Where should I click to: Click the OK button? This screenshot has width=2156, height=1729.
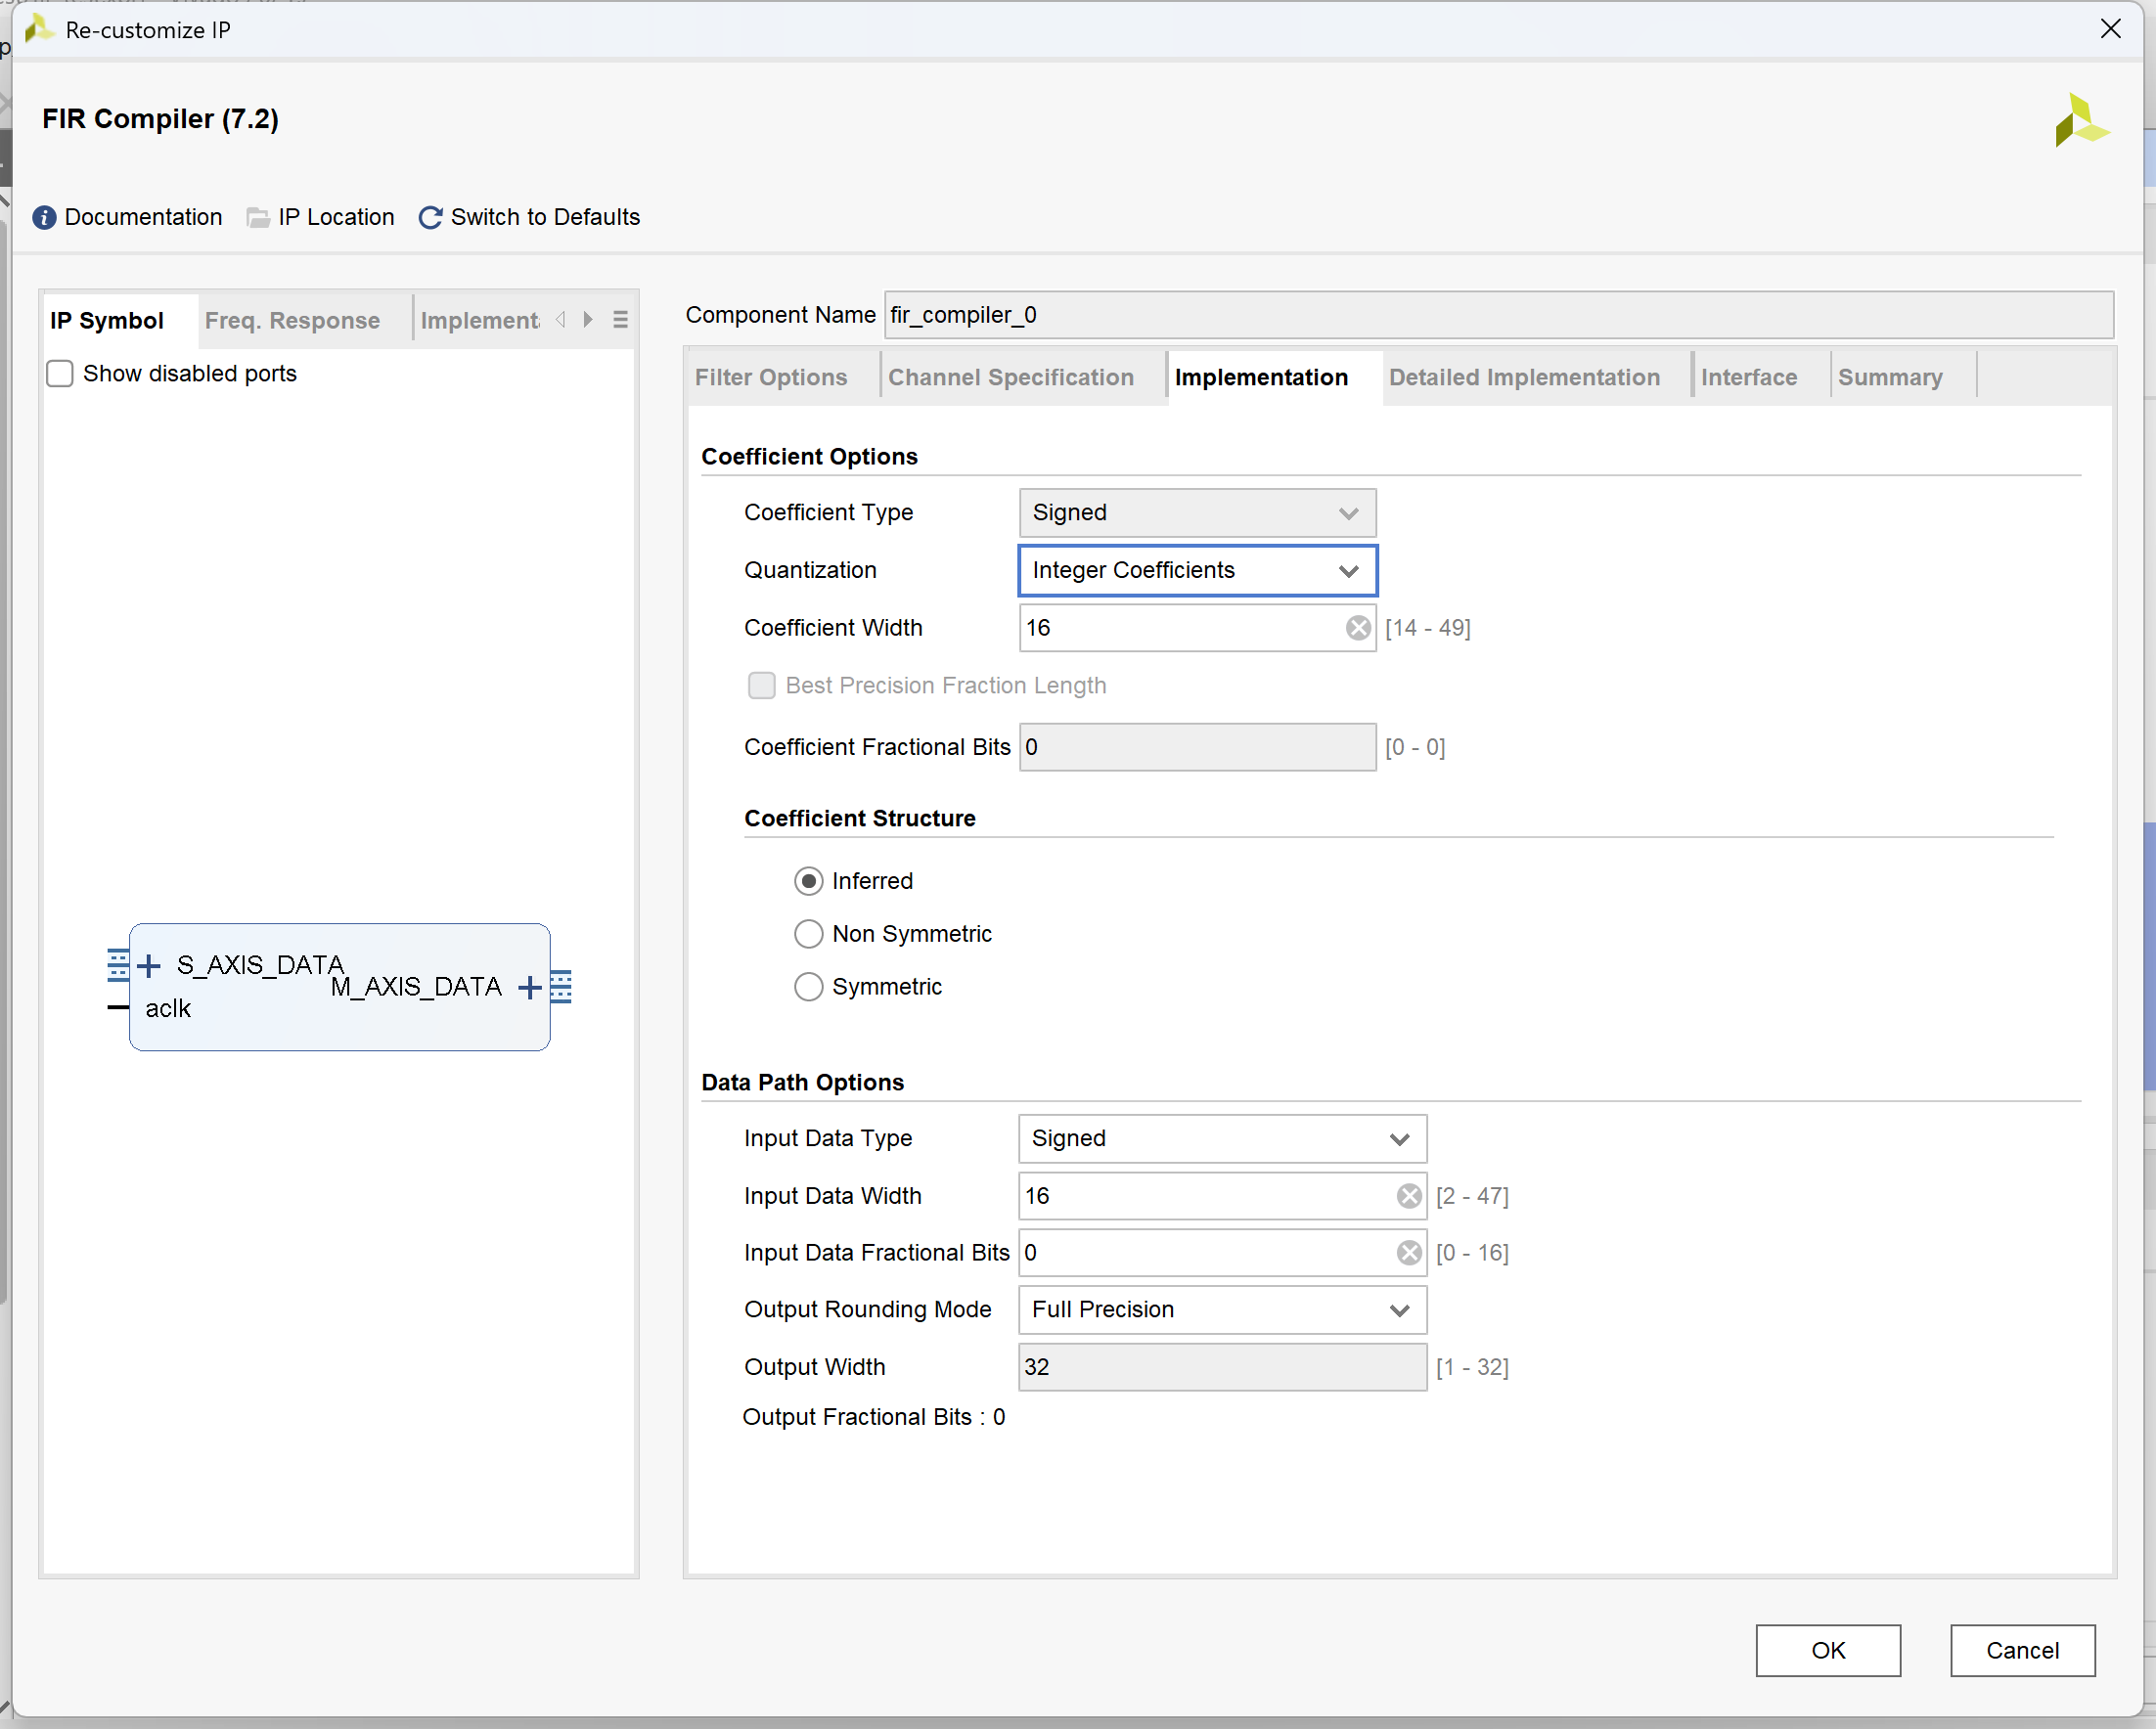pos(1827,1650)
